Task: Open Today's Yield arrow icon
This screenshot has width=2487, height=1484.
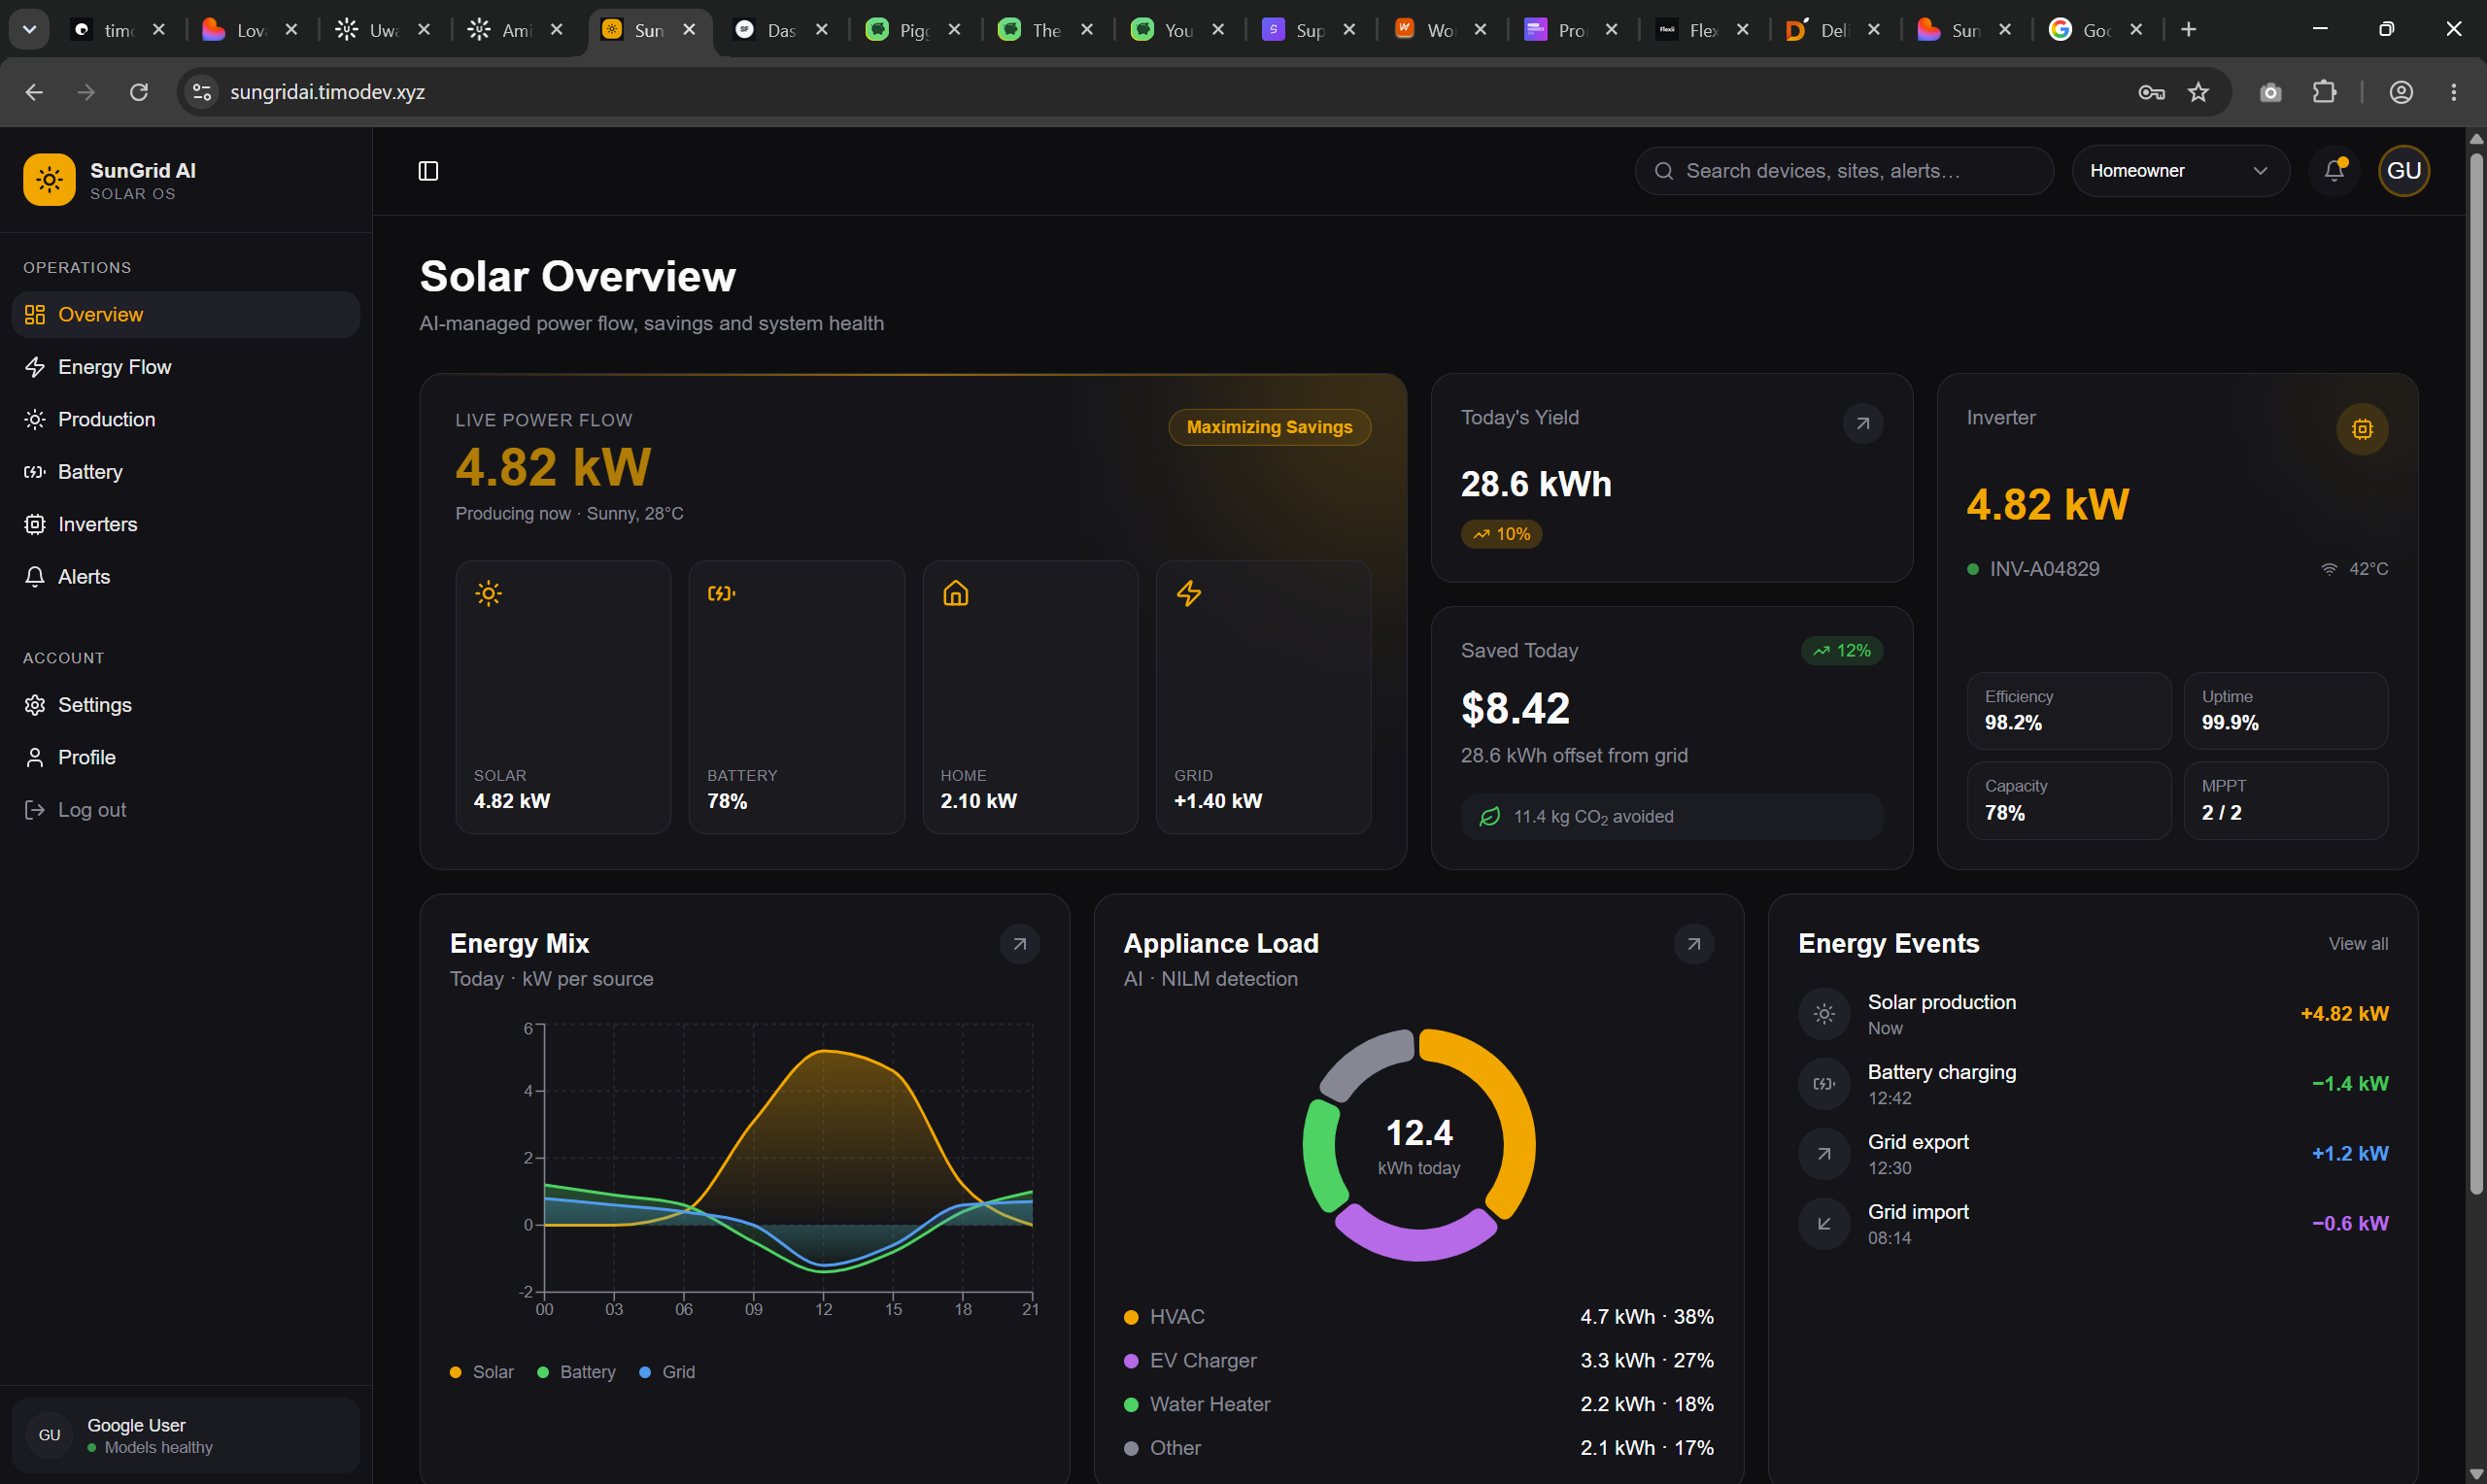Action: [x=1862, y=424]
